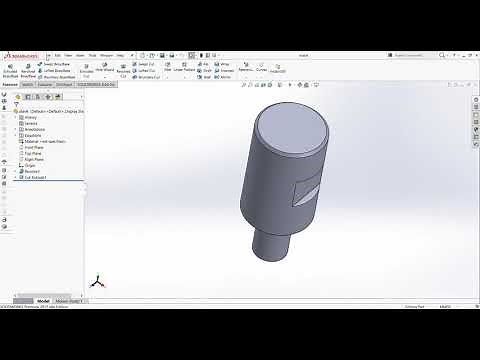Open the View menu
This screenshot has height=360, width=480.
pyautogui.click(x=68, y=55)
